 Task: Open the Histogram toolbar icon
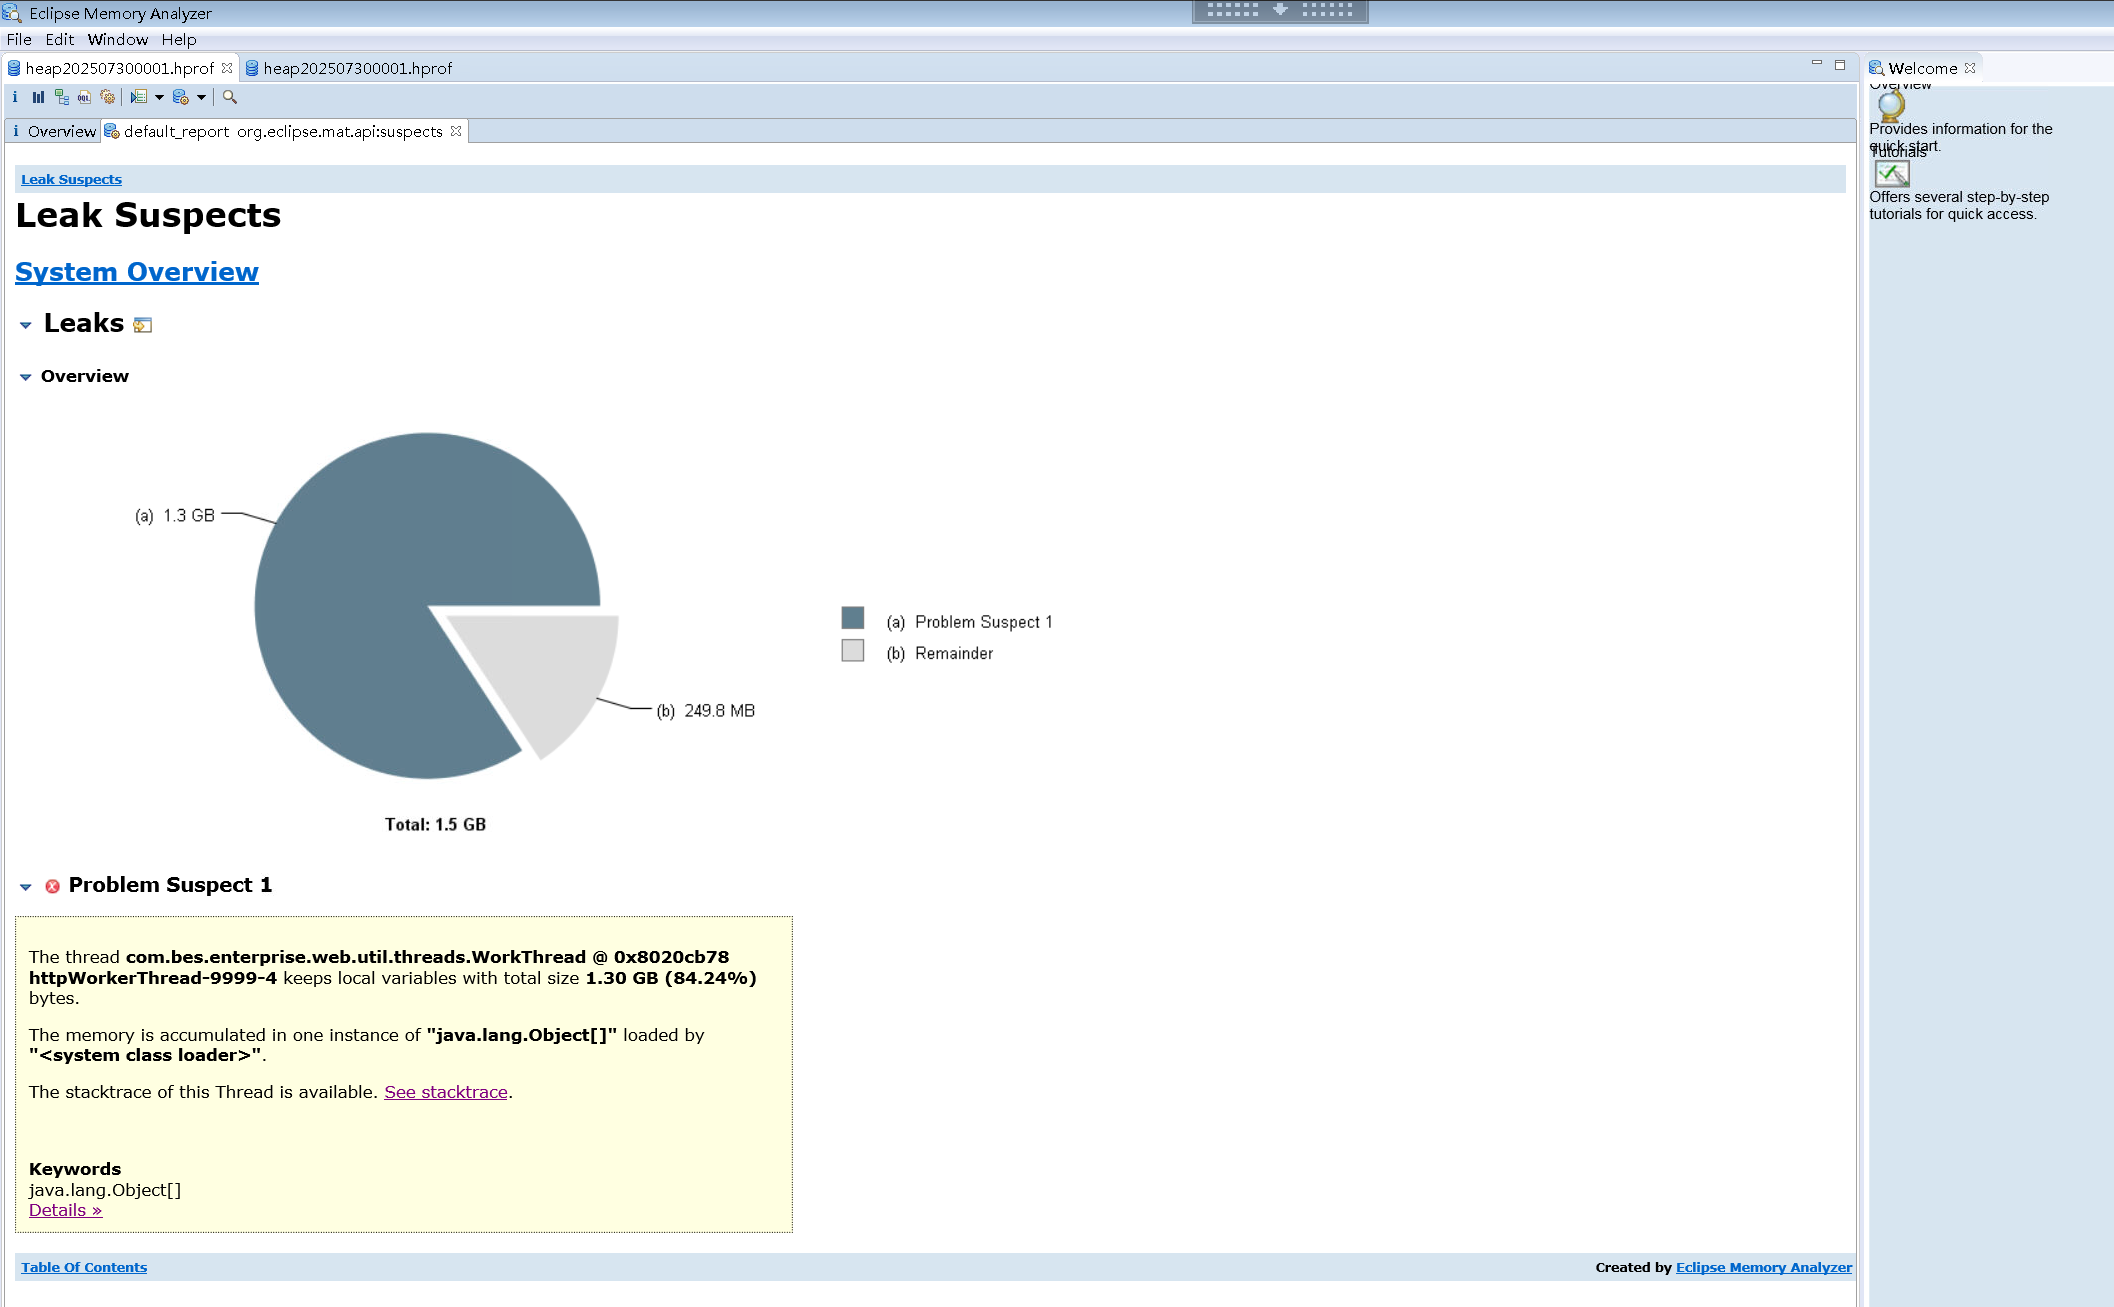click(38, 97)
